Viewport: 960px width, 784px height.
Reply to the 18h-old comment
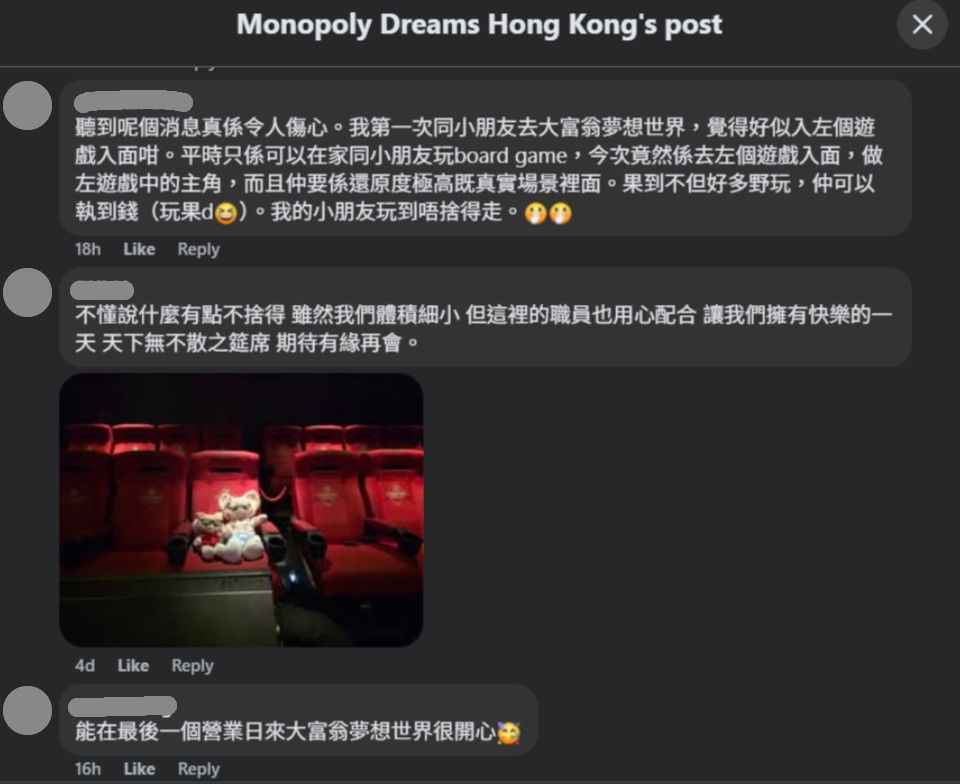(x=198, y=249)
